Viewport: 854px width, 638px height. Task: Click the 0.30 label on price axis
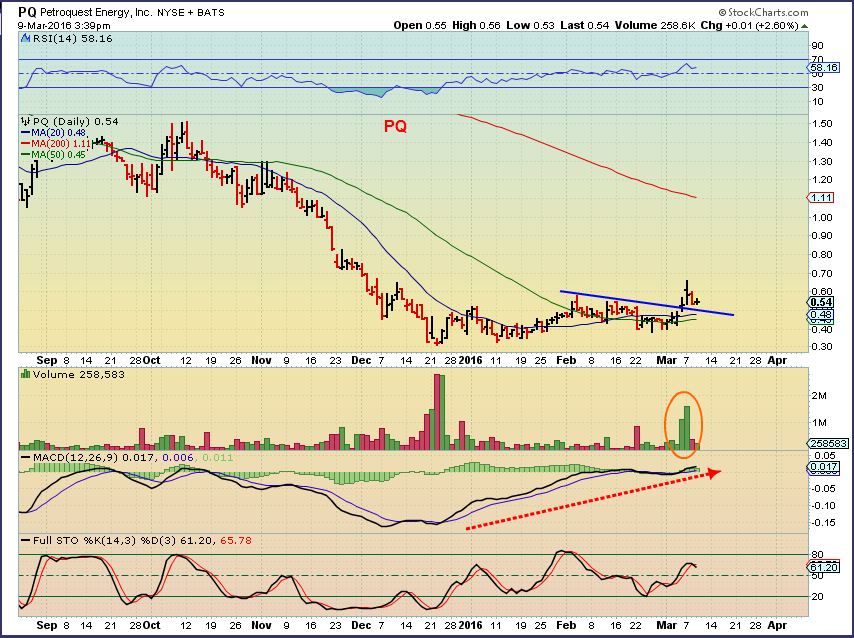pyautogui.click(x=821, y=347)
